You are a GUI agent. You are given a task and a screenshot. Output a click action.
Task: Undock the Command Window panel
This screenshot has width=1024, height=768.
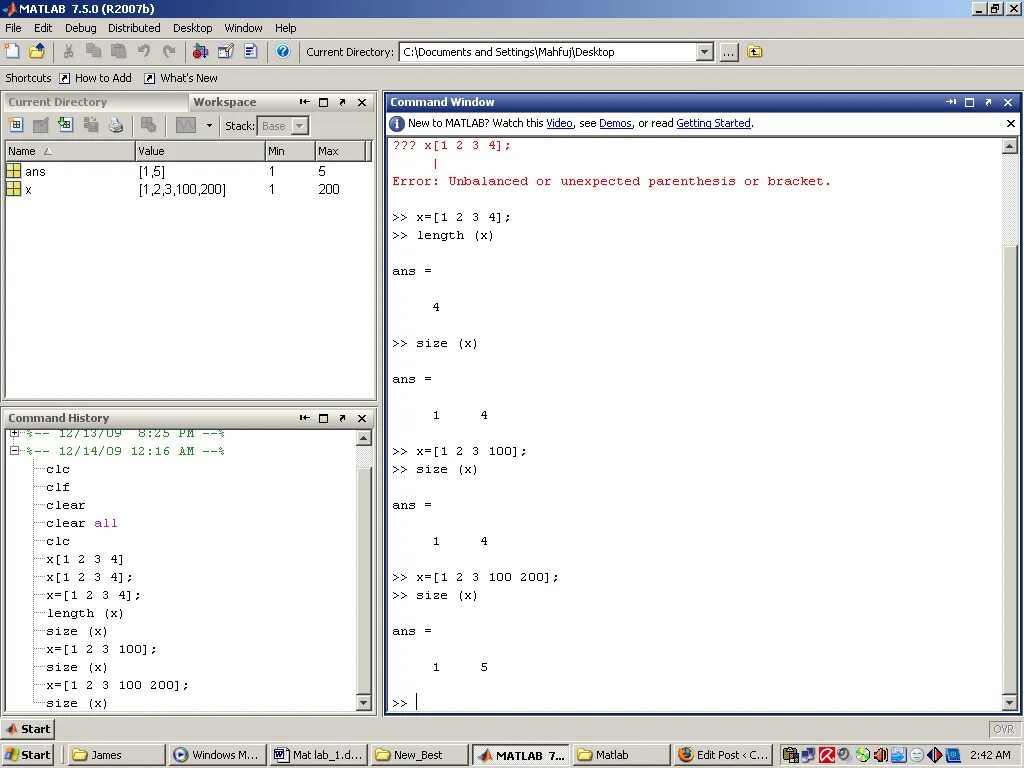(989, 102)
